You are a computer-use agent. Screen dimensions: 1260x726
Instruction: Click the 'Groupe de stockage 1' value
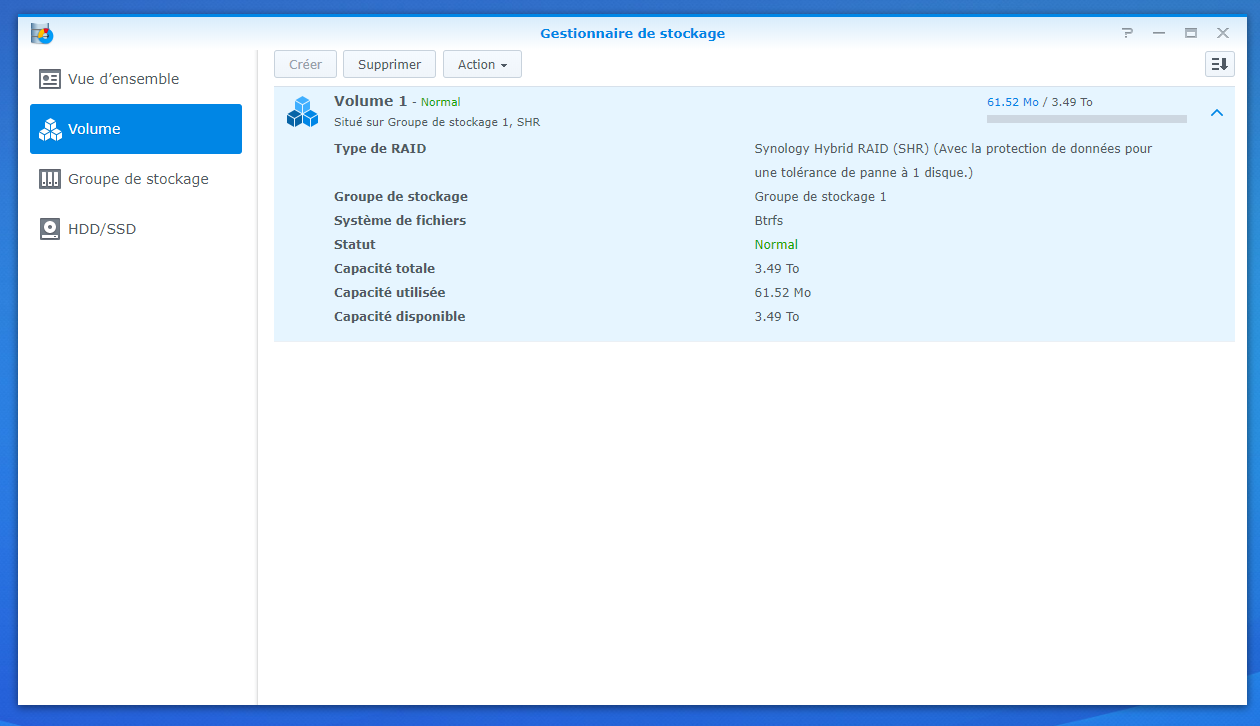[x=820, y=197]
